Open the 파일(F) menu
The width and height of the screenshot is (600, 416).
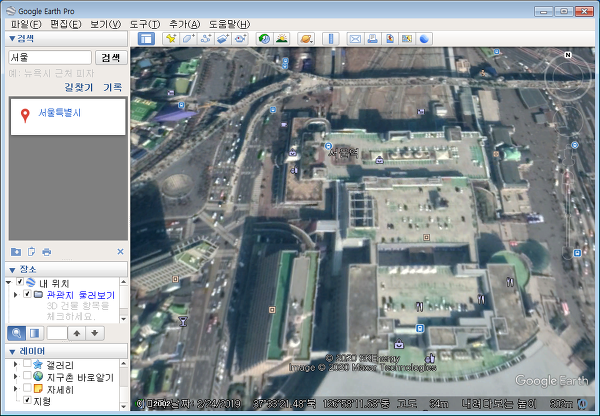pyautogui.click(x=26, y=24)
